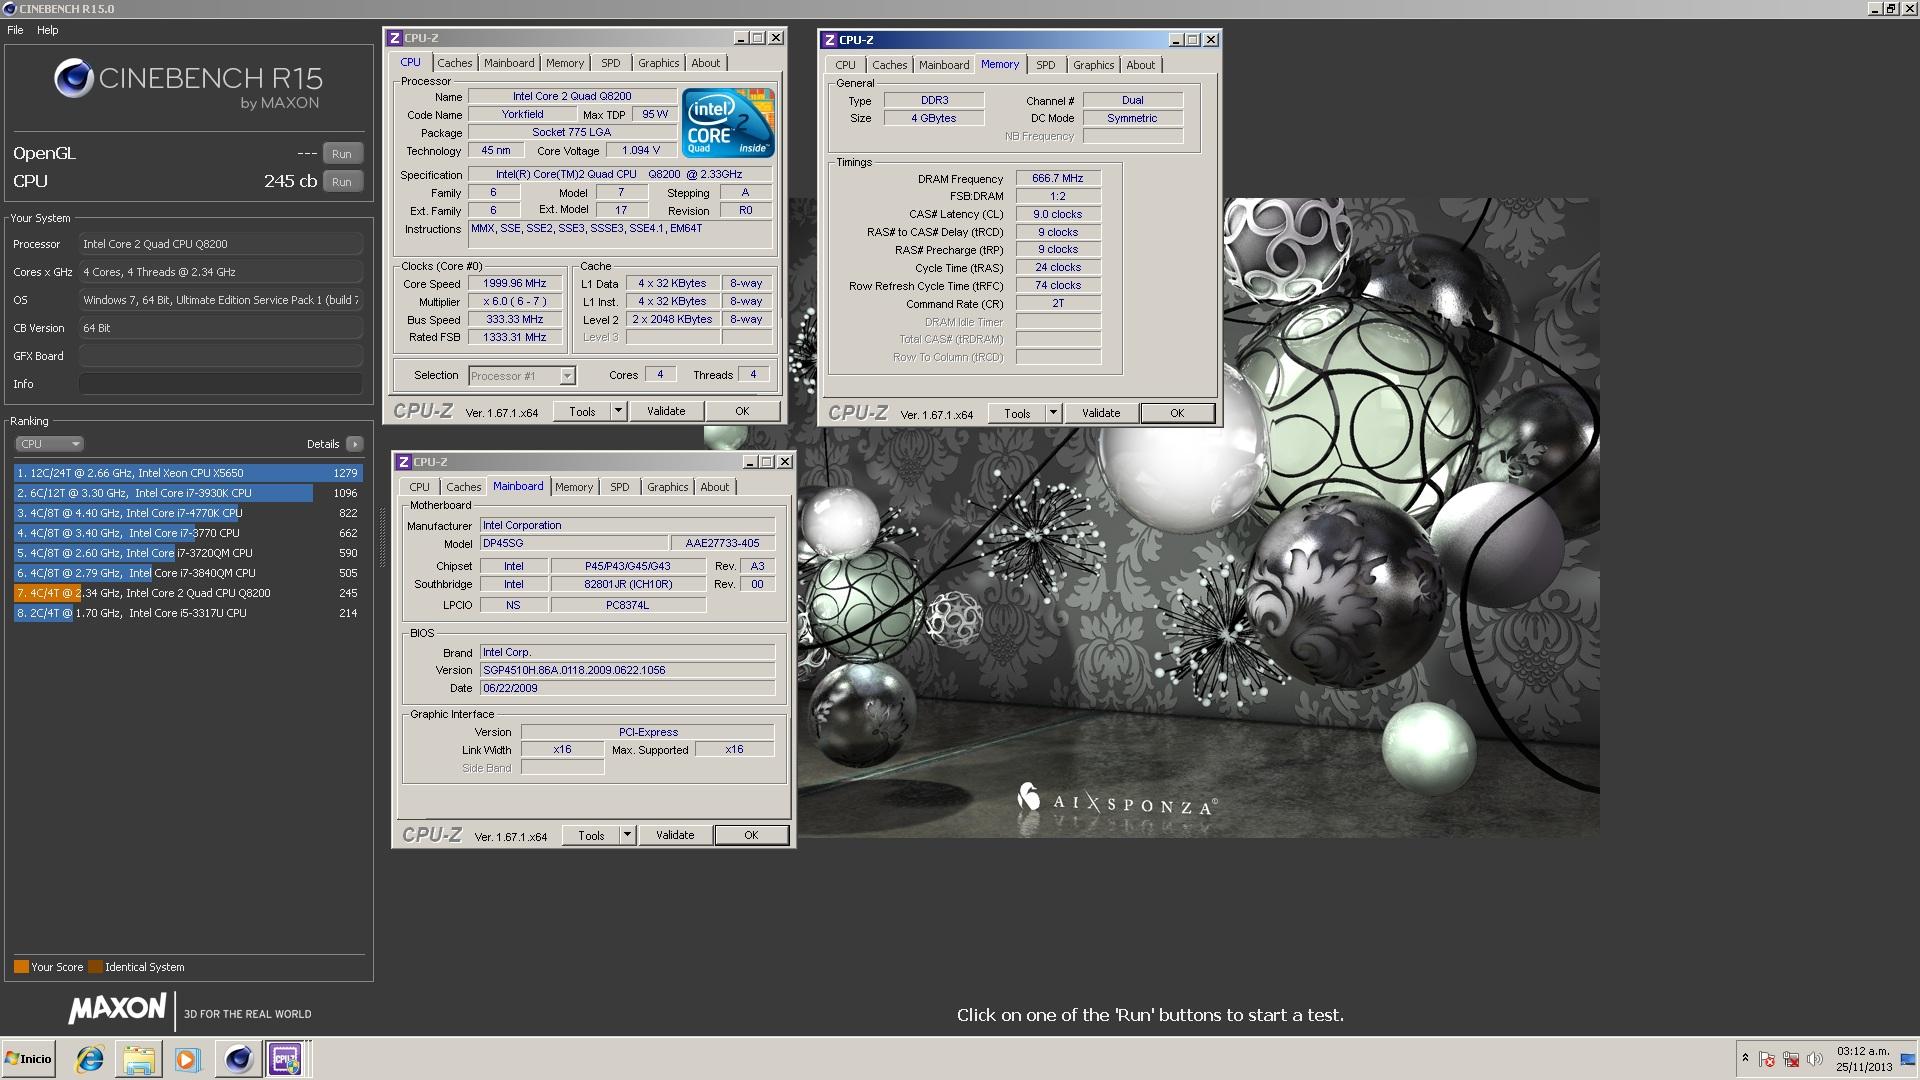Click CPU-Z icon in CPU window title
The image size is (1920, 1080).
[x=394, y=38]
